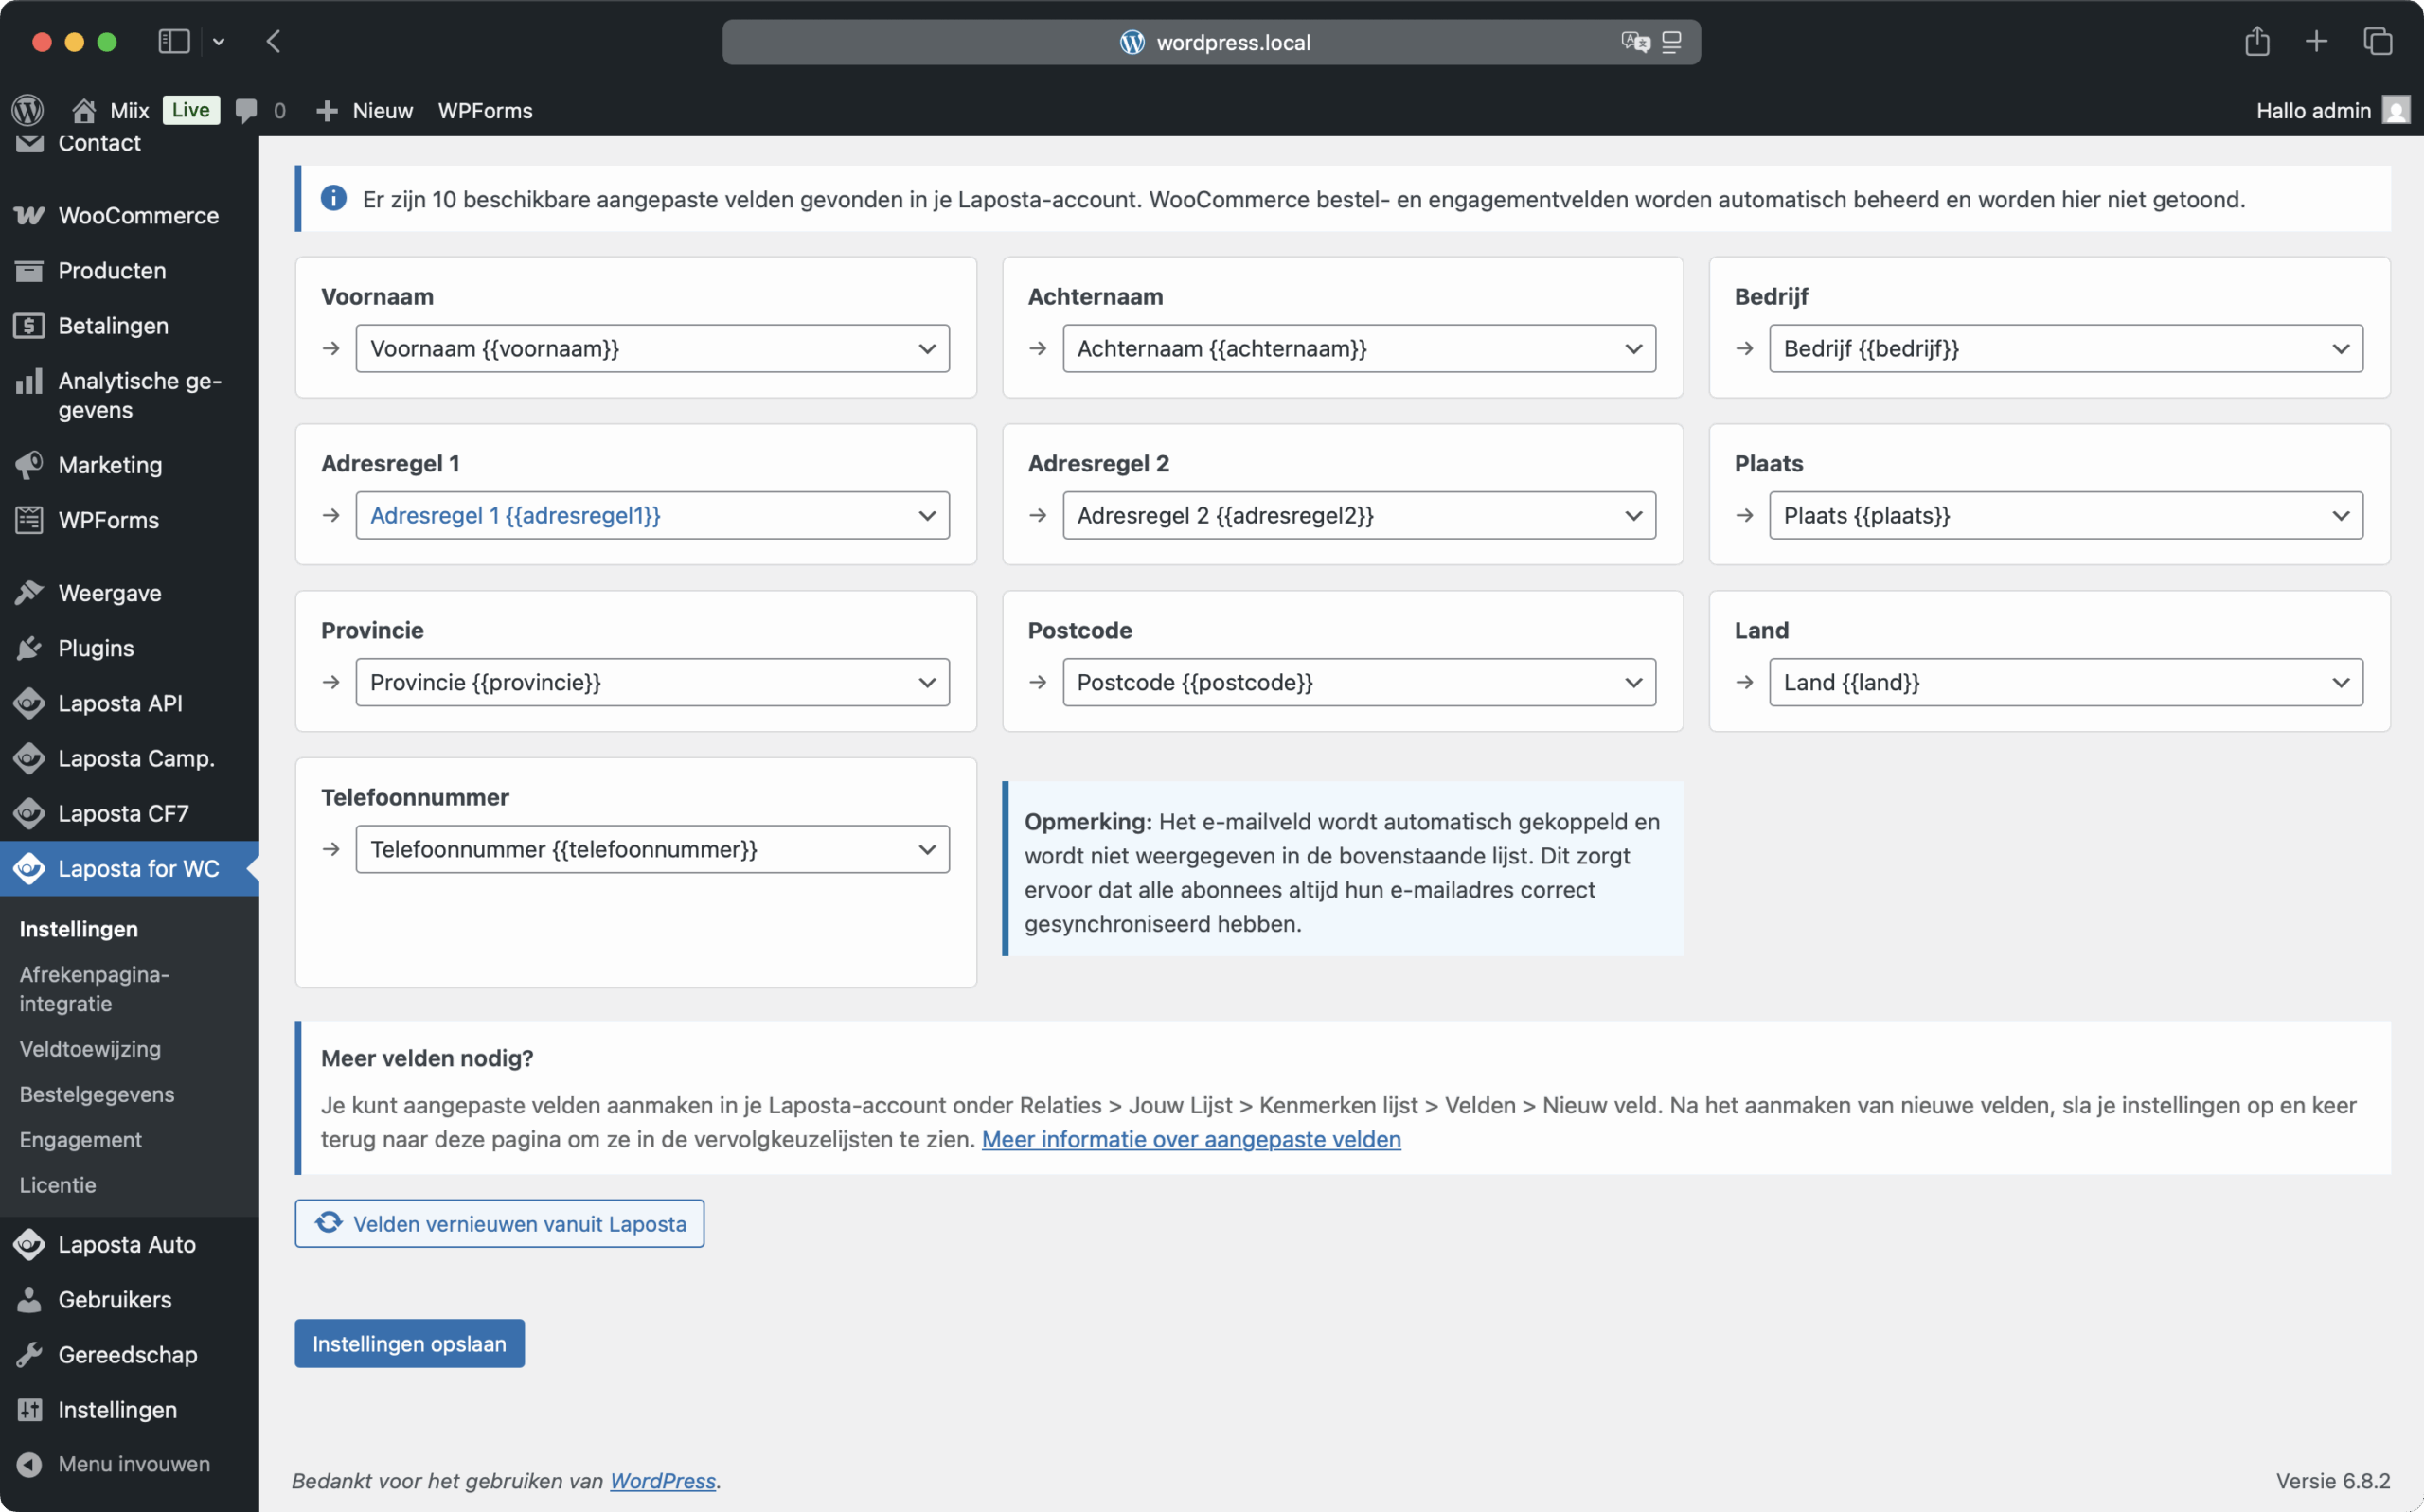Open the Telefoonnummer field dropdown
This screenshot has height=1512, width=2424.
tap(652, 849)
